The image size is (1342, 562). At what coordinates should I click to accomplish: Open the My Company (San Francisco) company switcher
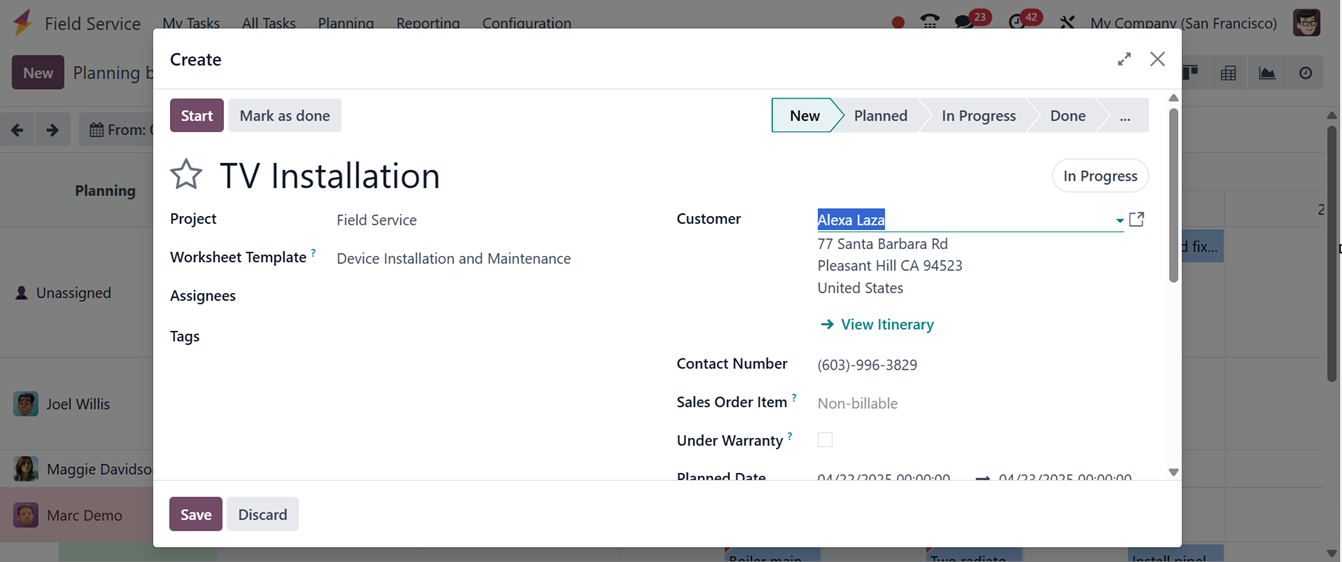(1183, 23)
